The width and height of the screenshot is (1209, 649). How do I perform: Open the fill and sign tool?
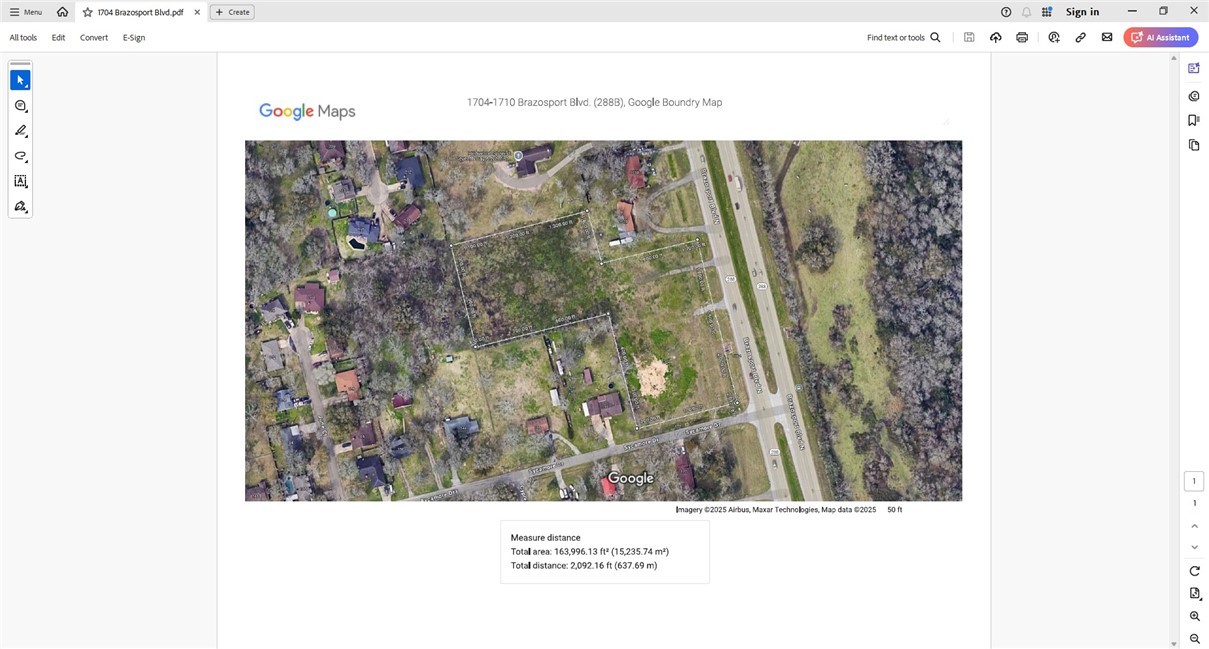(x=20, y=207)
